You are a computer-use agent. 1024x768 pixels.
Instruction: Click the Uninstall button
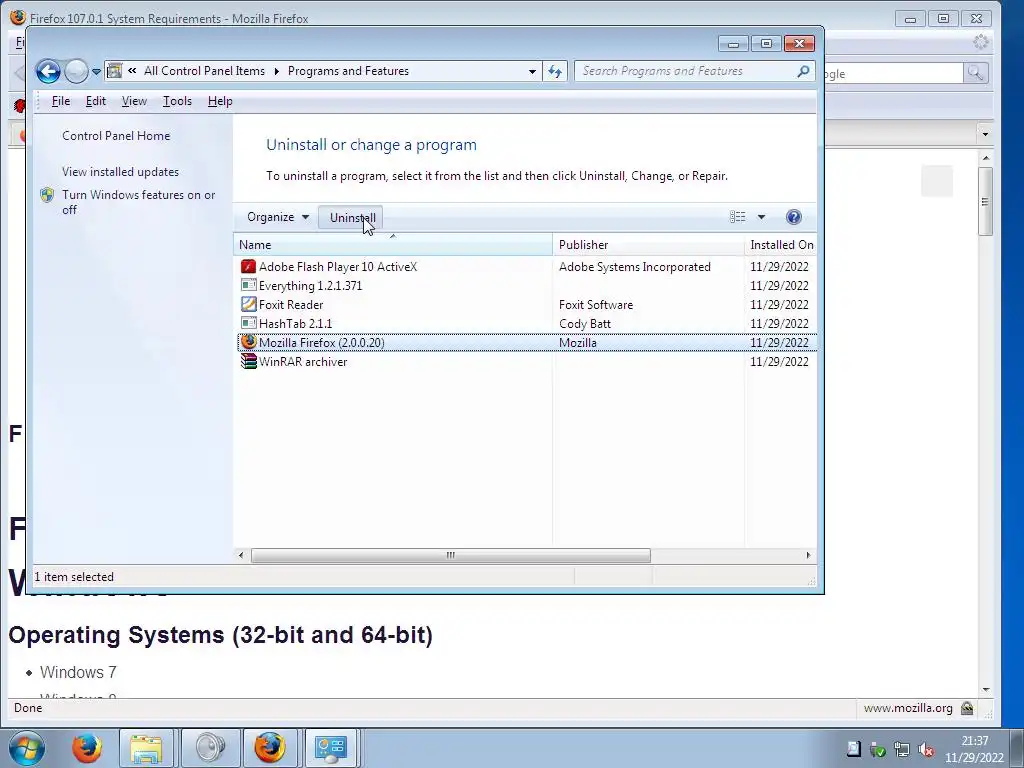coord(353,217)
